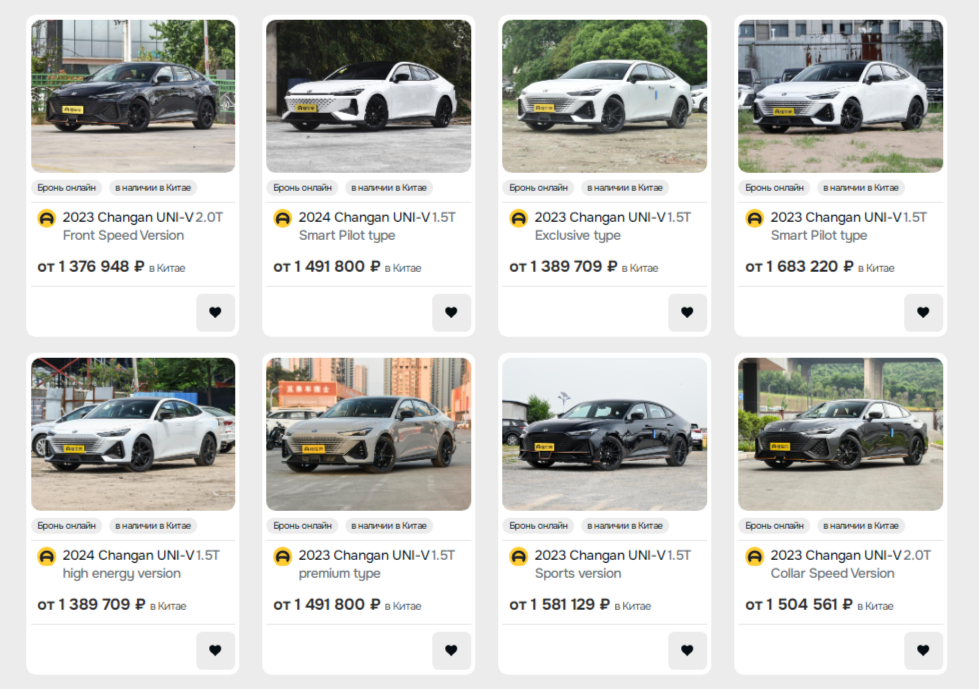
Task: Save the premium type car with heart button
Action: click(451, 650)
